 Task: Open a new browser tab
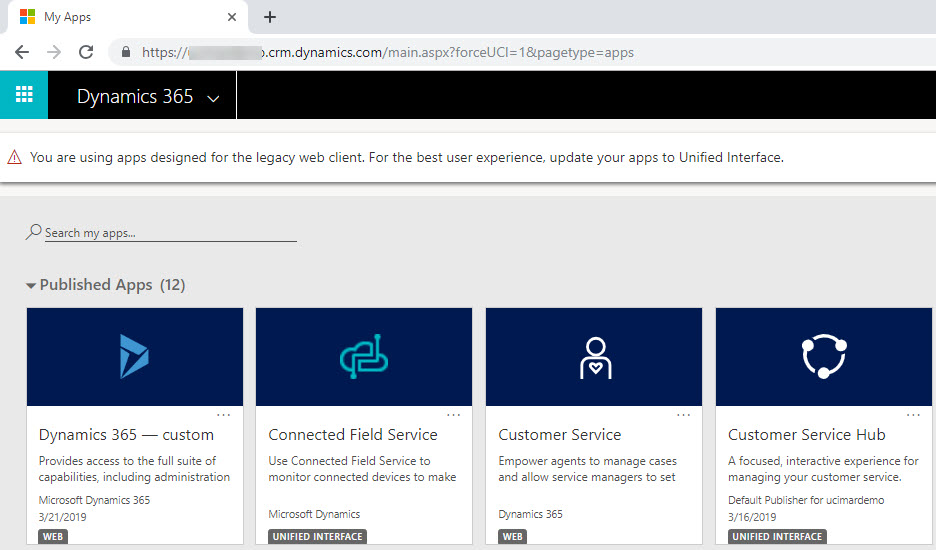click(x=270, y=17)
